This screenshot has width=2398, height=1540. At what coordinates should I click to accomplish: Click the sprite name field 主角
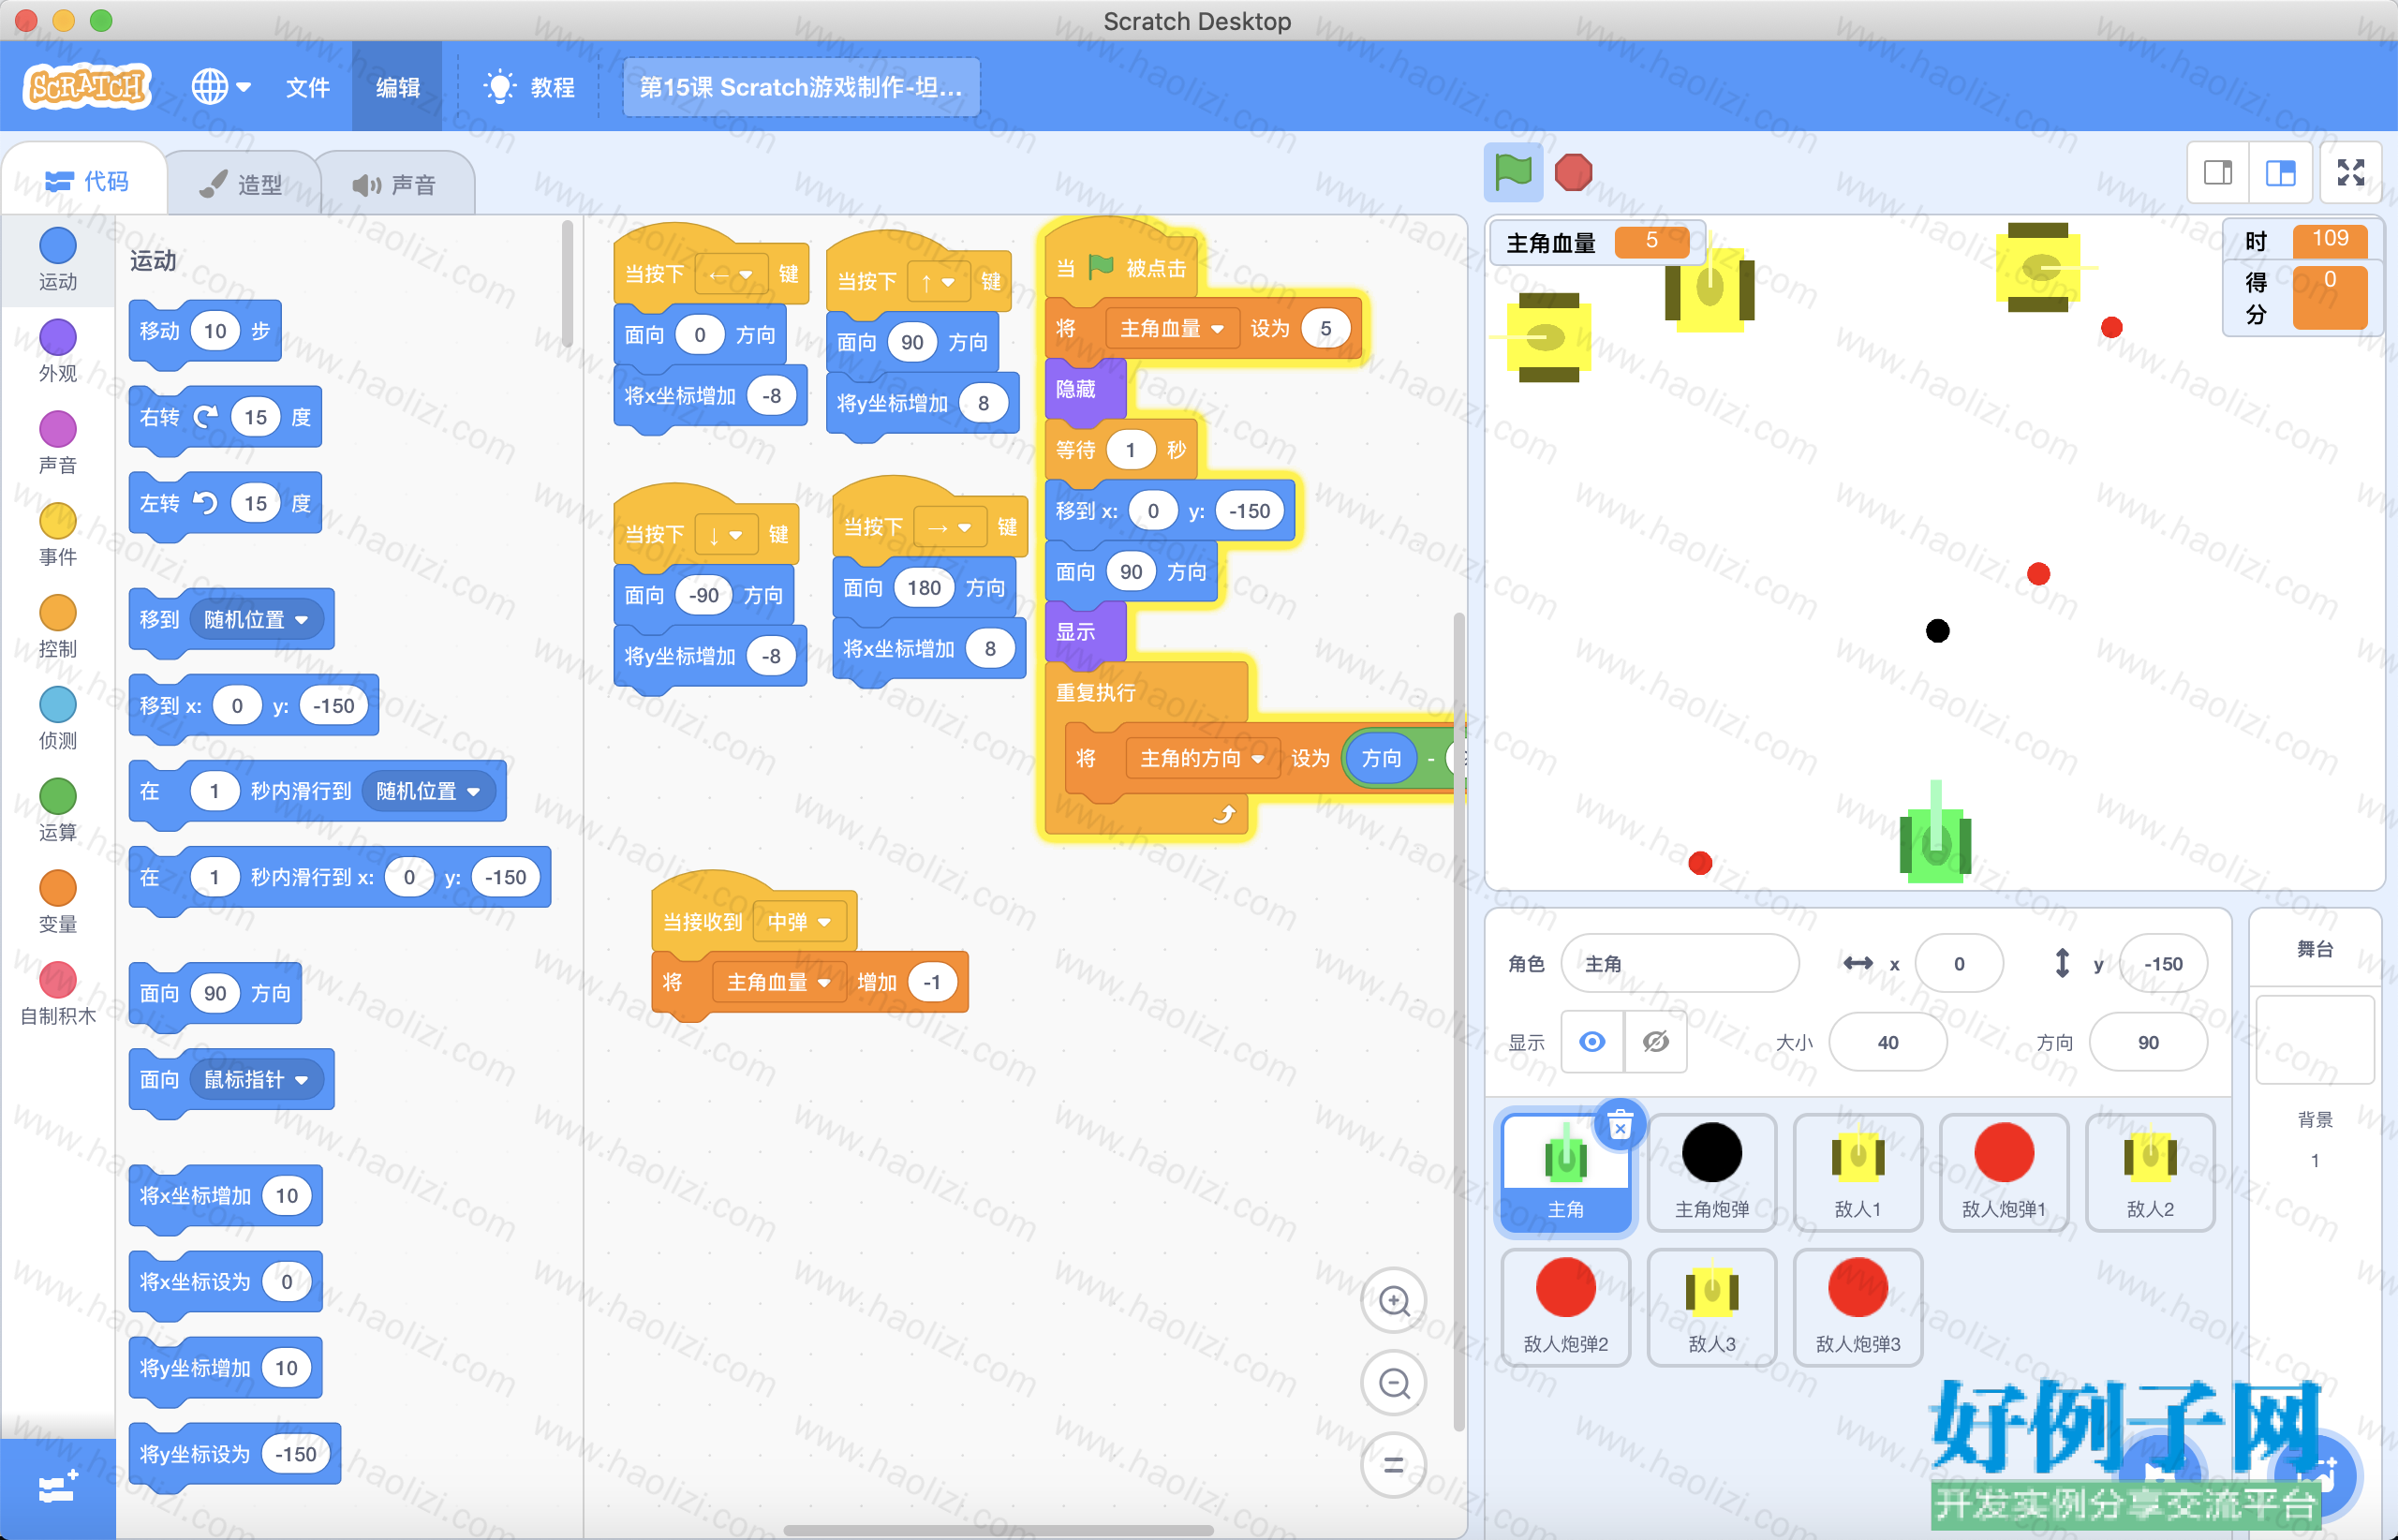point(1680,963)
